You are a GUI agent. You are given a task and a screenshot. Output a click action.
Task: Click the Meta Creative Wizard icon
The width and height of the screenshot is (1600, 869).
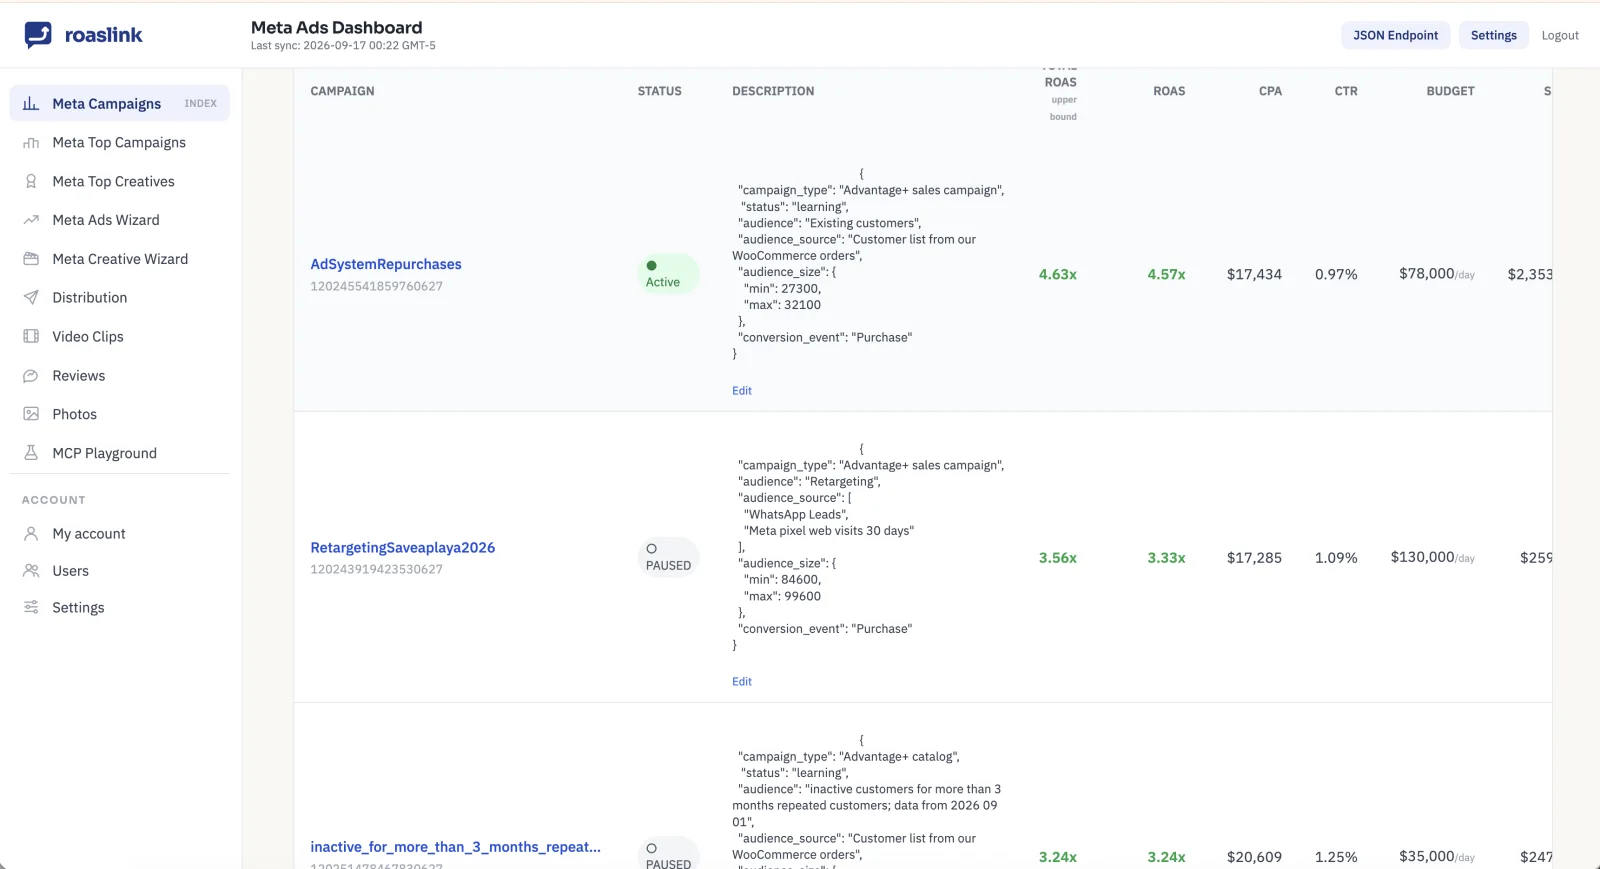(31, 259)
